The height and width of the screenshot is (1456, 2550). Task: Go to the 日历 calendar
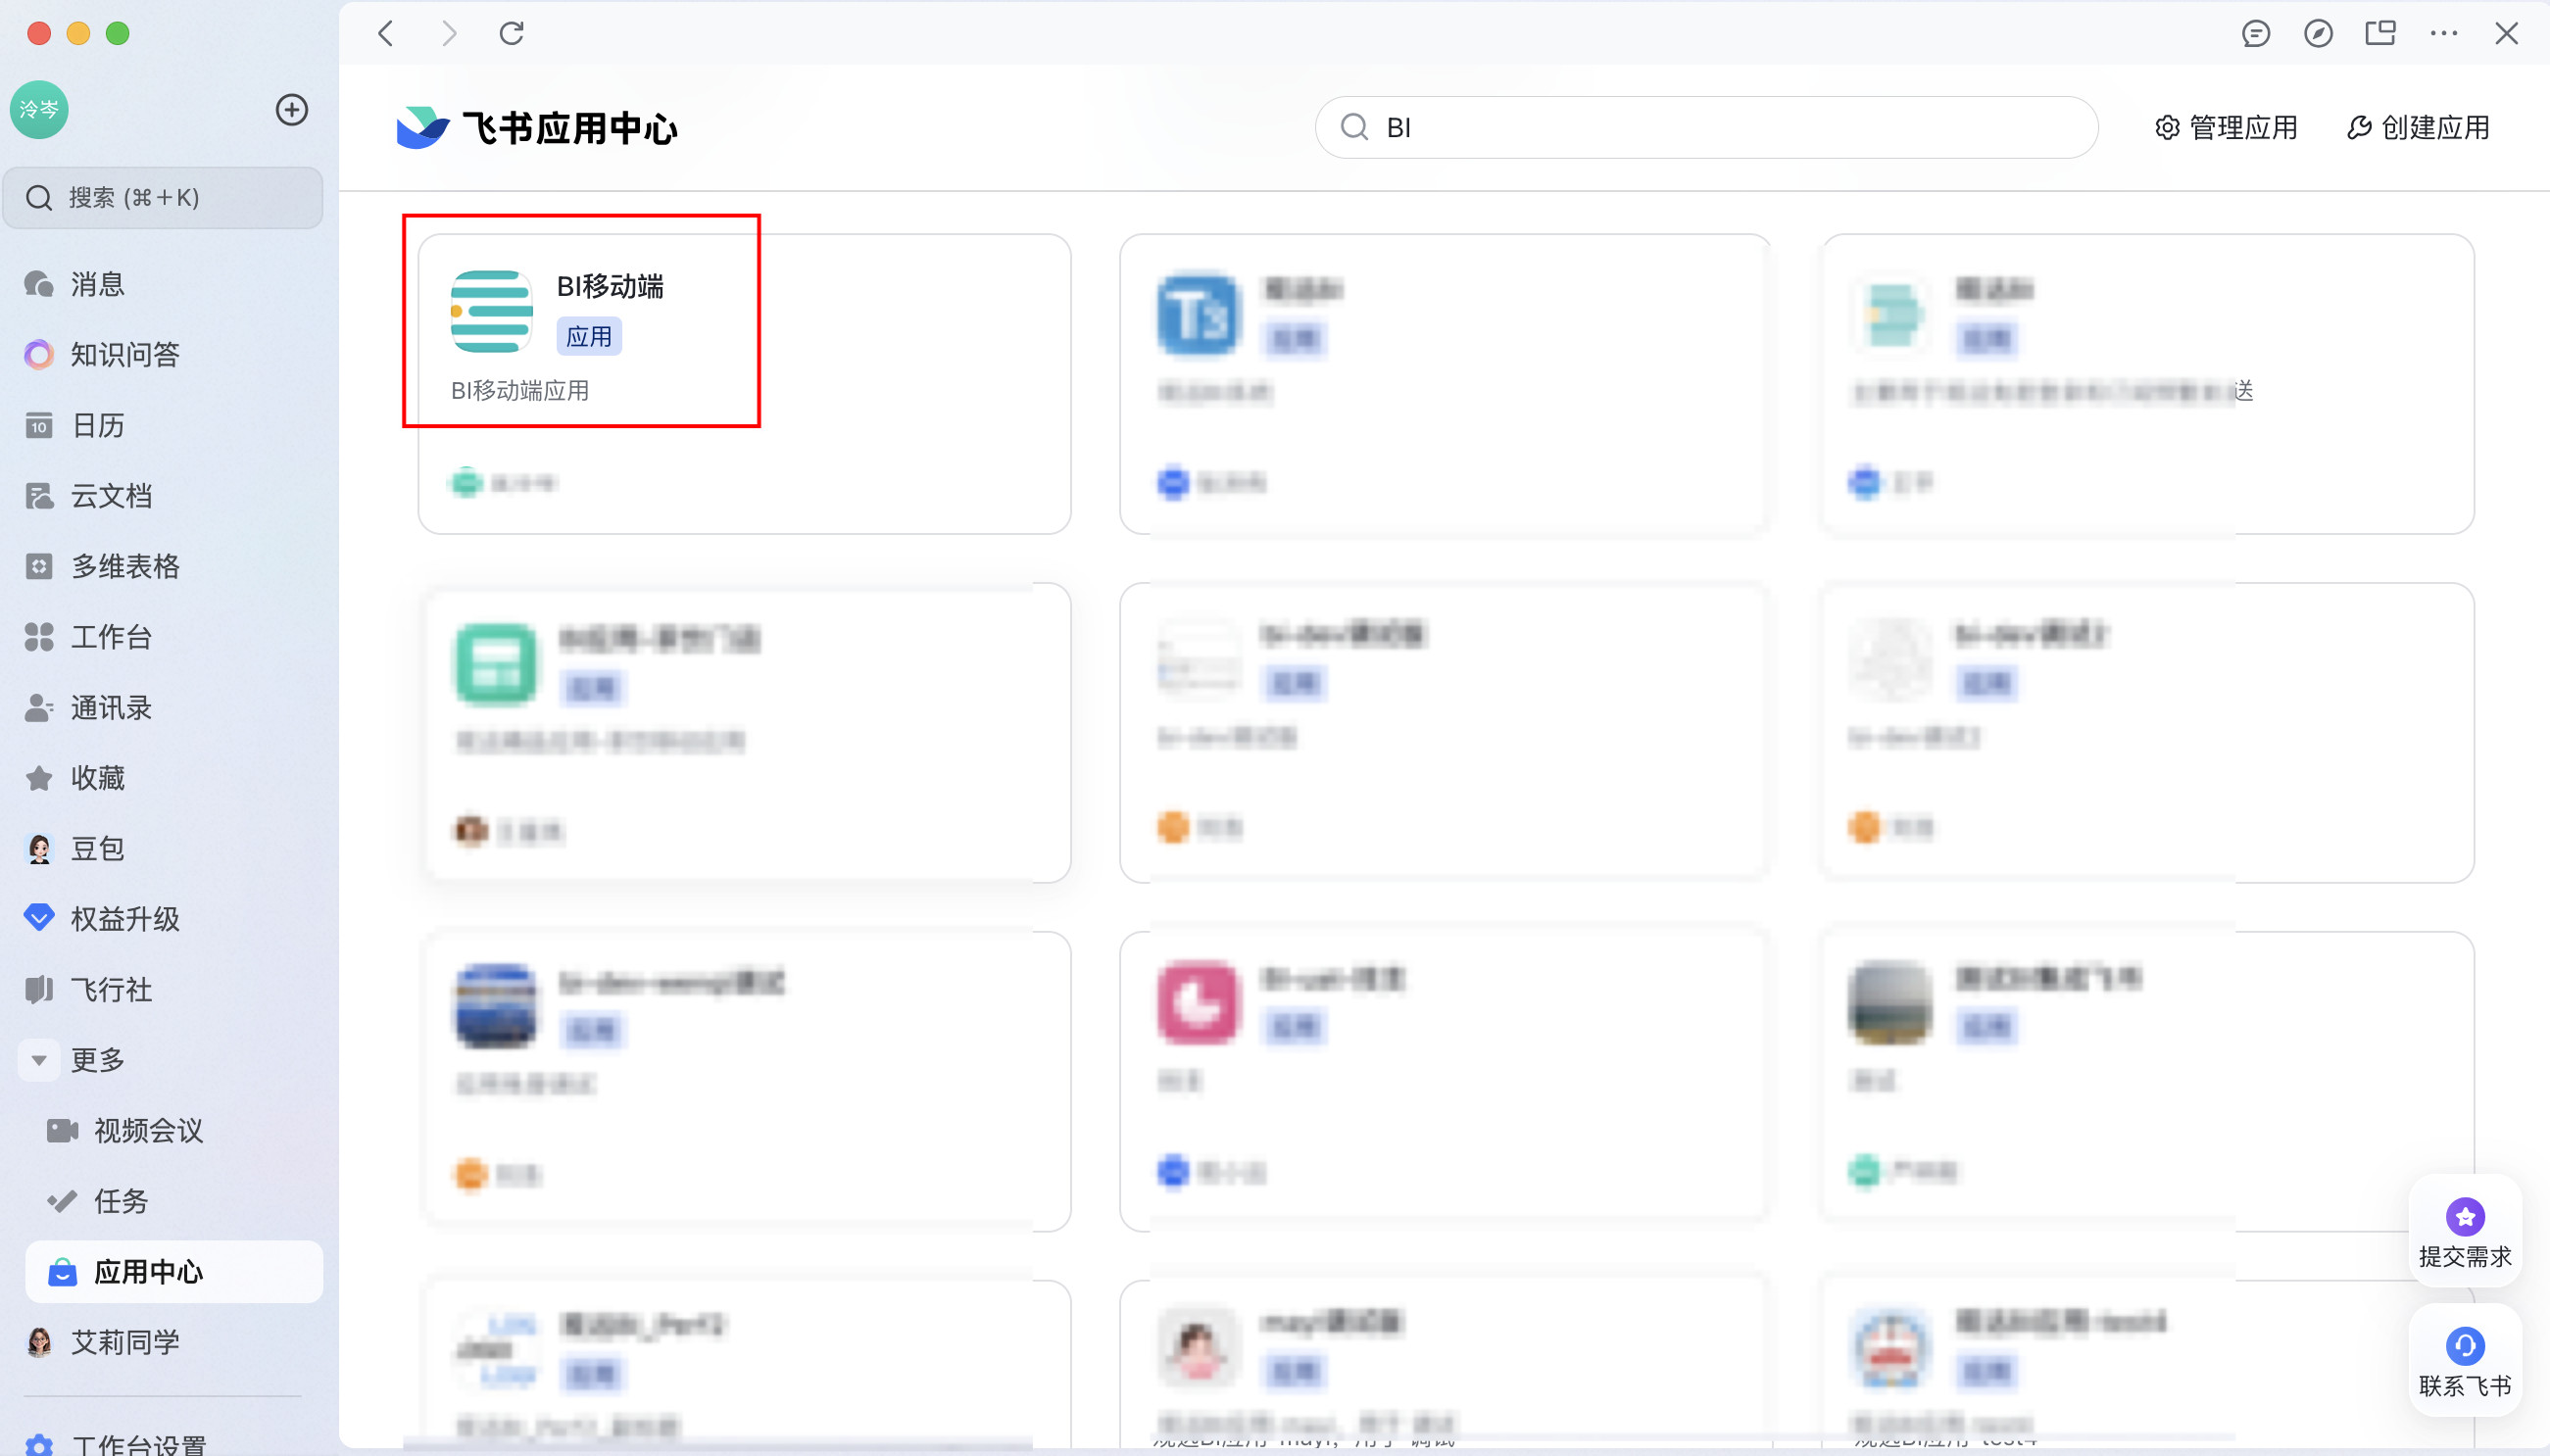[x=97, y=426]
